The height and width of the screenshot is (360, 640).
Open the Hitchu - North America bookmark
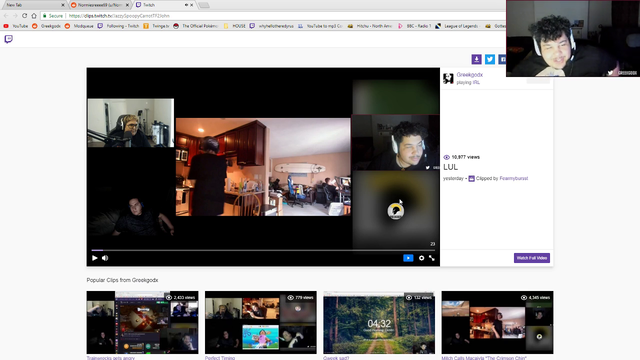[370, 26]
